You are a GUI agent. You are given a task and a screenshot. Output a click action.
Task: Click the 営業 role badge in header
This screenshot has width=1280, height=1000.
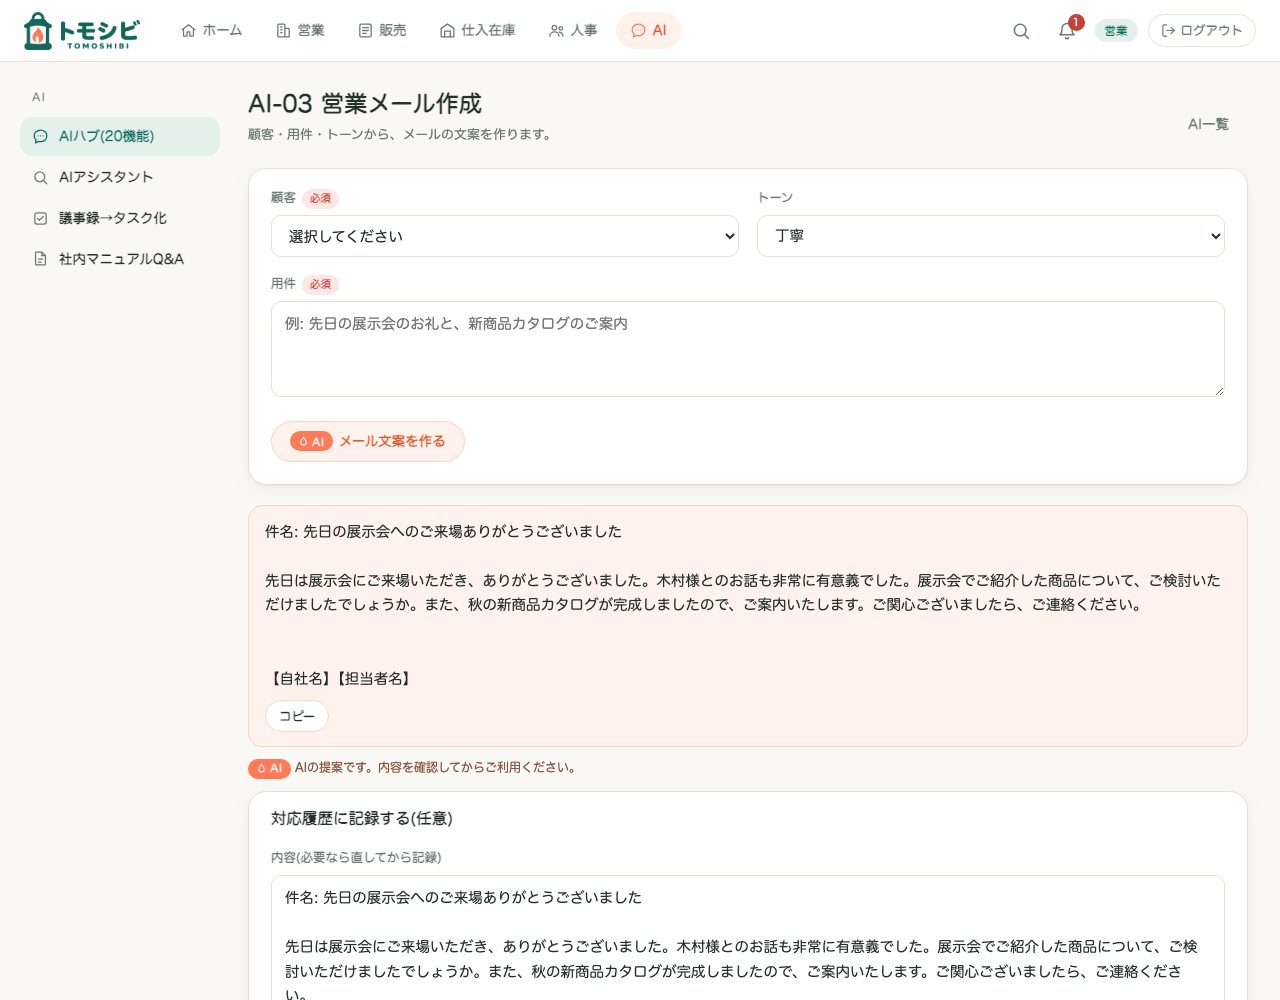click(x=1116, y=31)
